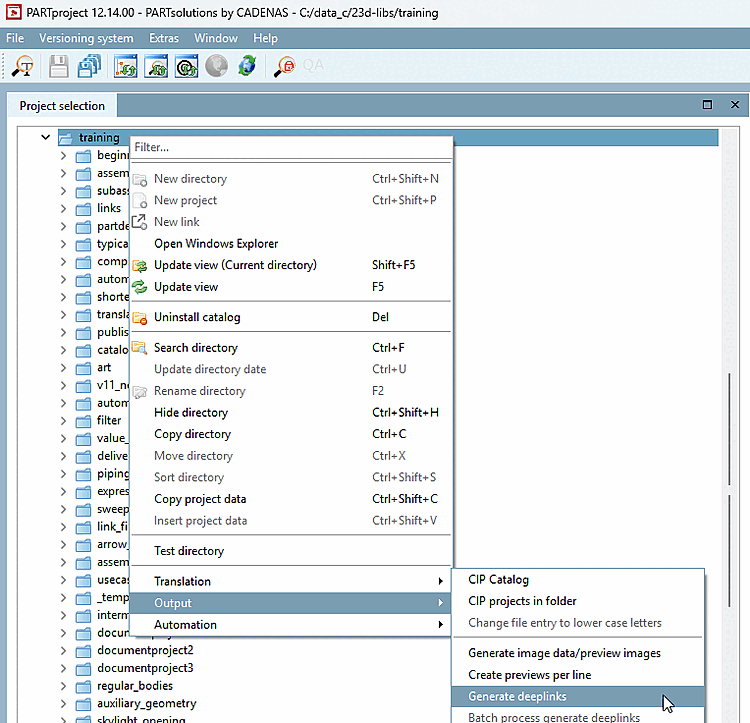Expand the regular_bodies folder

(x=63, y=686)
